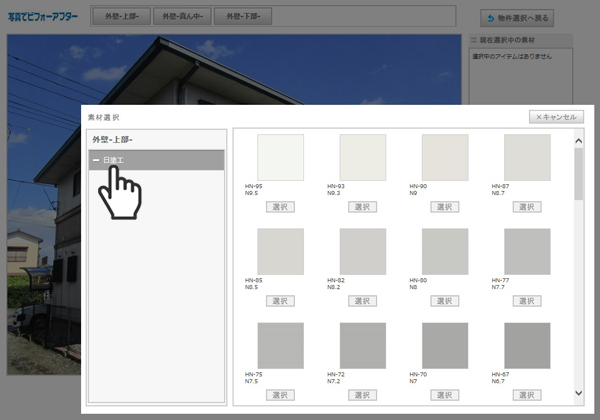Click the HN-75 color swatch
Screen dimensions: 600x420
tap(280, 345)
